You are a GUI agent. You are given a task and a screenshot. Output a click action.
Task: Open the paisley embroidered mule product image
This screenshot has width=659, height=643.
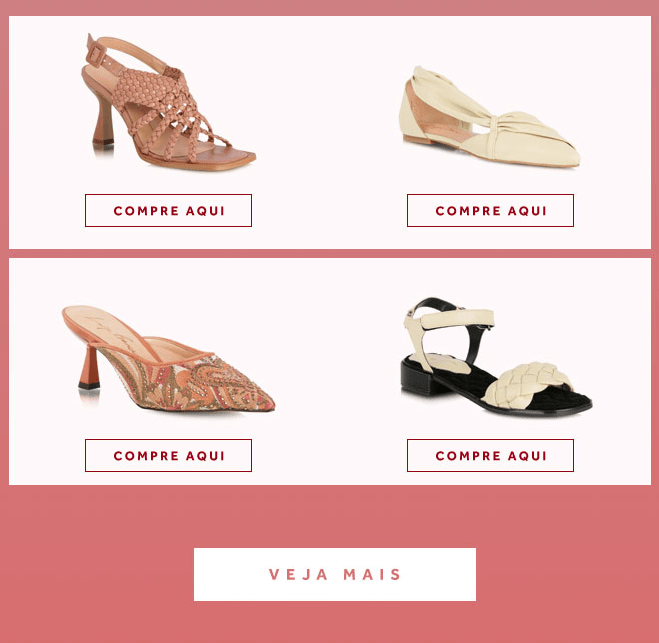(x=168, y=358)
